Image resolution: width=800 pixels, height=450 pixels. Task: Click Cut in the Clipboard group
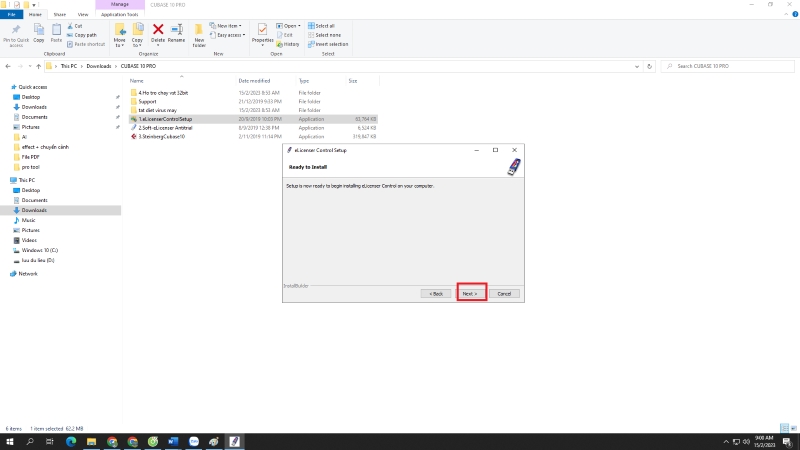pos(74,26)
